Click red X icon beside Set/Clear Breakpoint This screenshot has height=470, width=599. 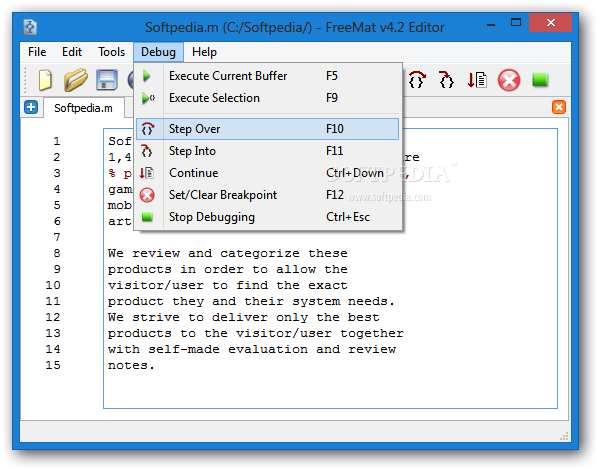click(147, 195)
